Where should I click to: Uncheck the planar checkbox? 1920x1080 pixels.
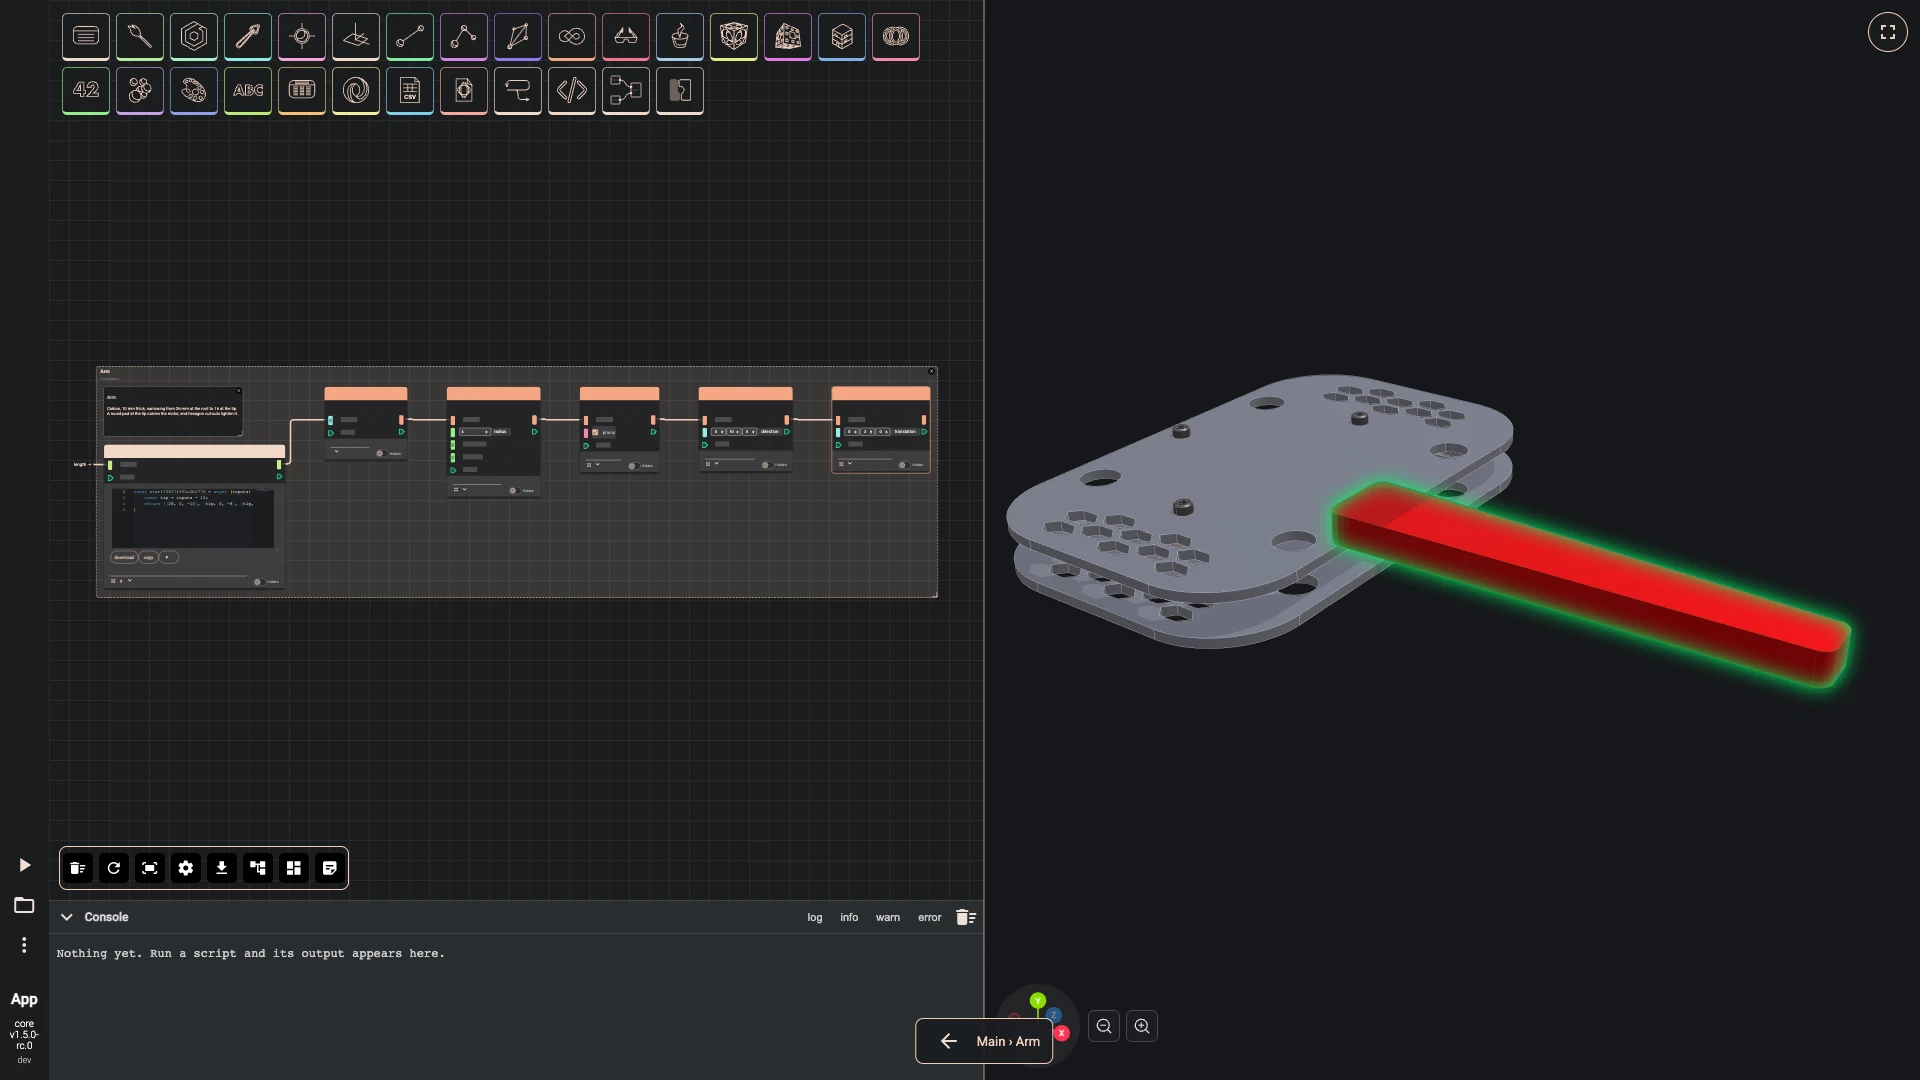tap(595, 433)
